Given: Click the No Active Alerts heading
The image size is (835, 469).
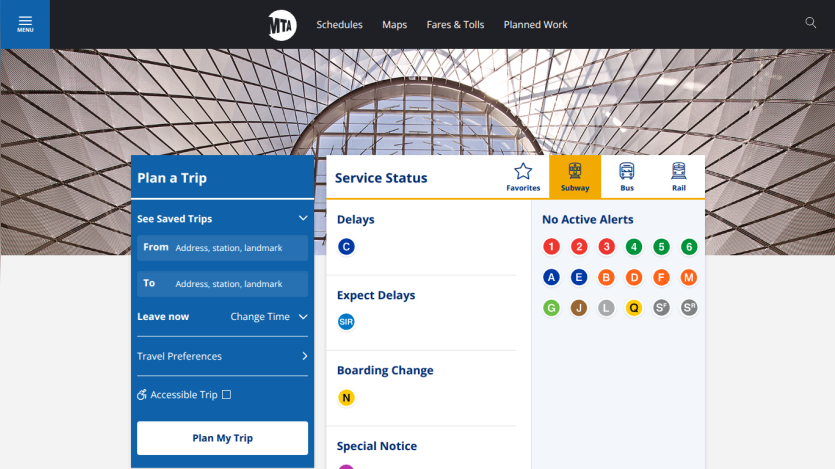Looking at the screenshot, I should [588, 219].
